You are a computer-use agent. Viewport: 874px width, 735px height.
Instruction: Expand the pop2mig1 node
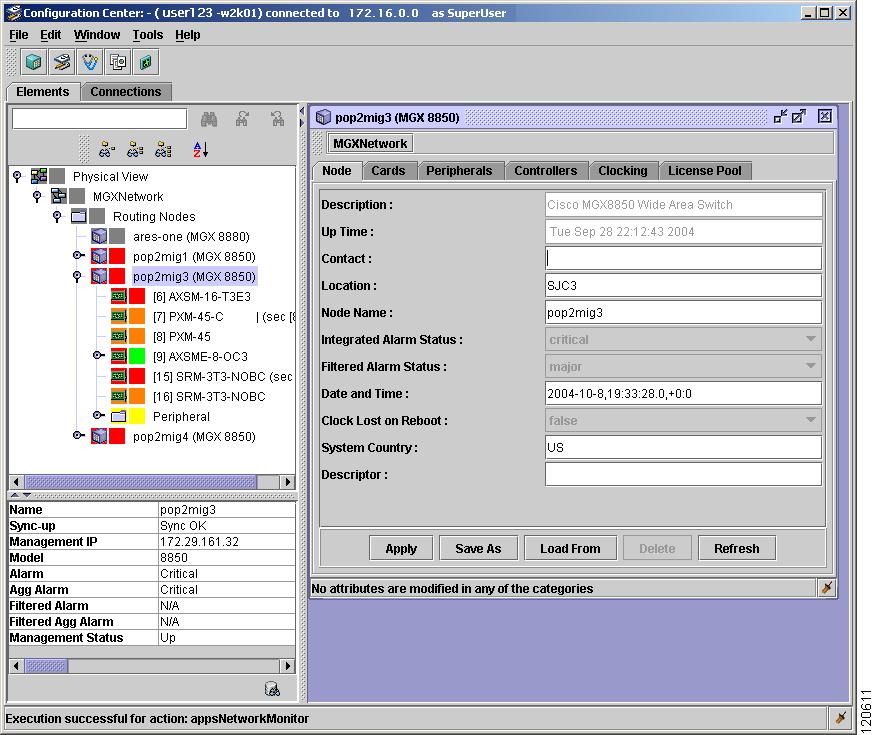(x=78, y=256)
